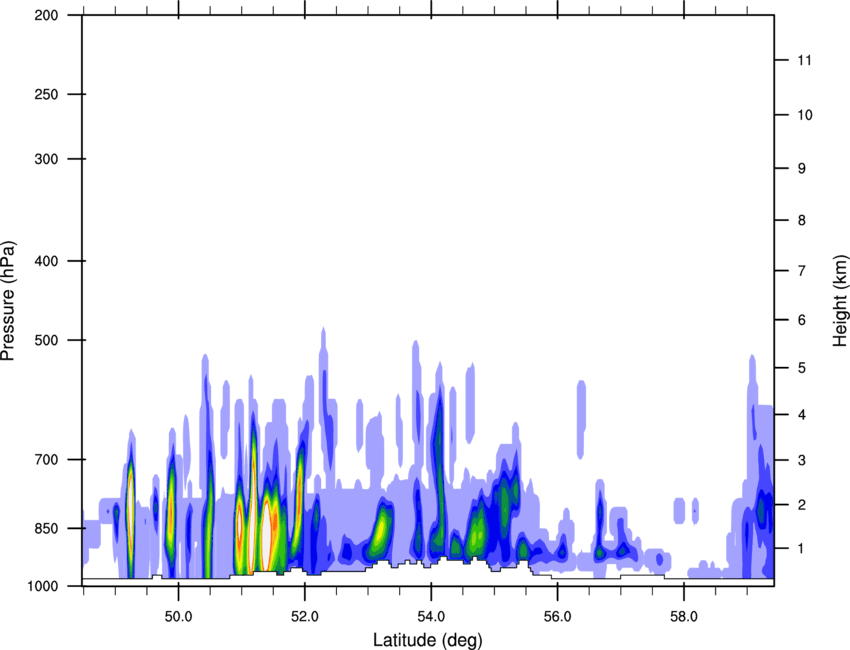Select the 500 pressure tick label
The height and width of the screenshot is (650, 850).
(x=46, y=340)
